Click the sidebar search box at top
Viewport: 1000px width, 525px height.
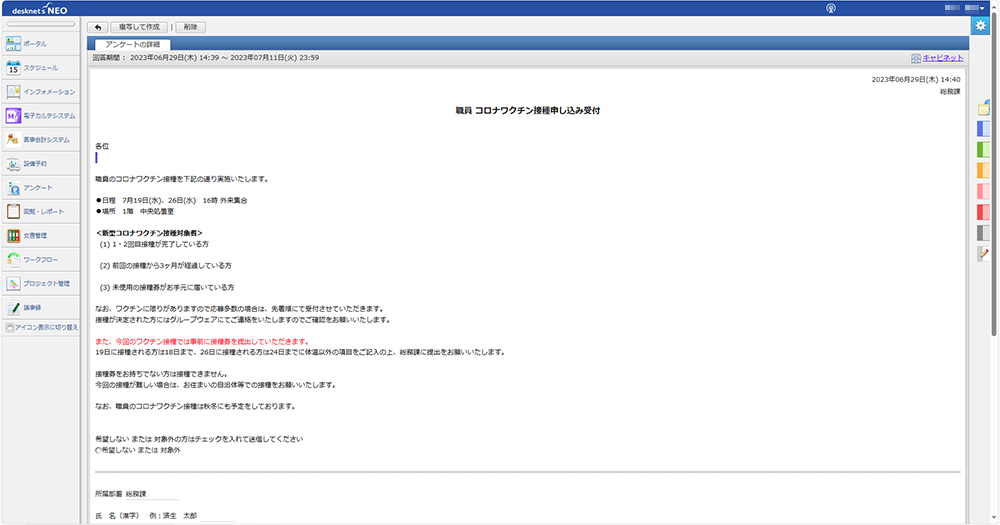[x=41, y=24]
